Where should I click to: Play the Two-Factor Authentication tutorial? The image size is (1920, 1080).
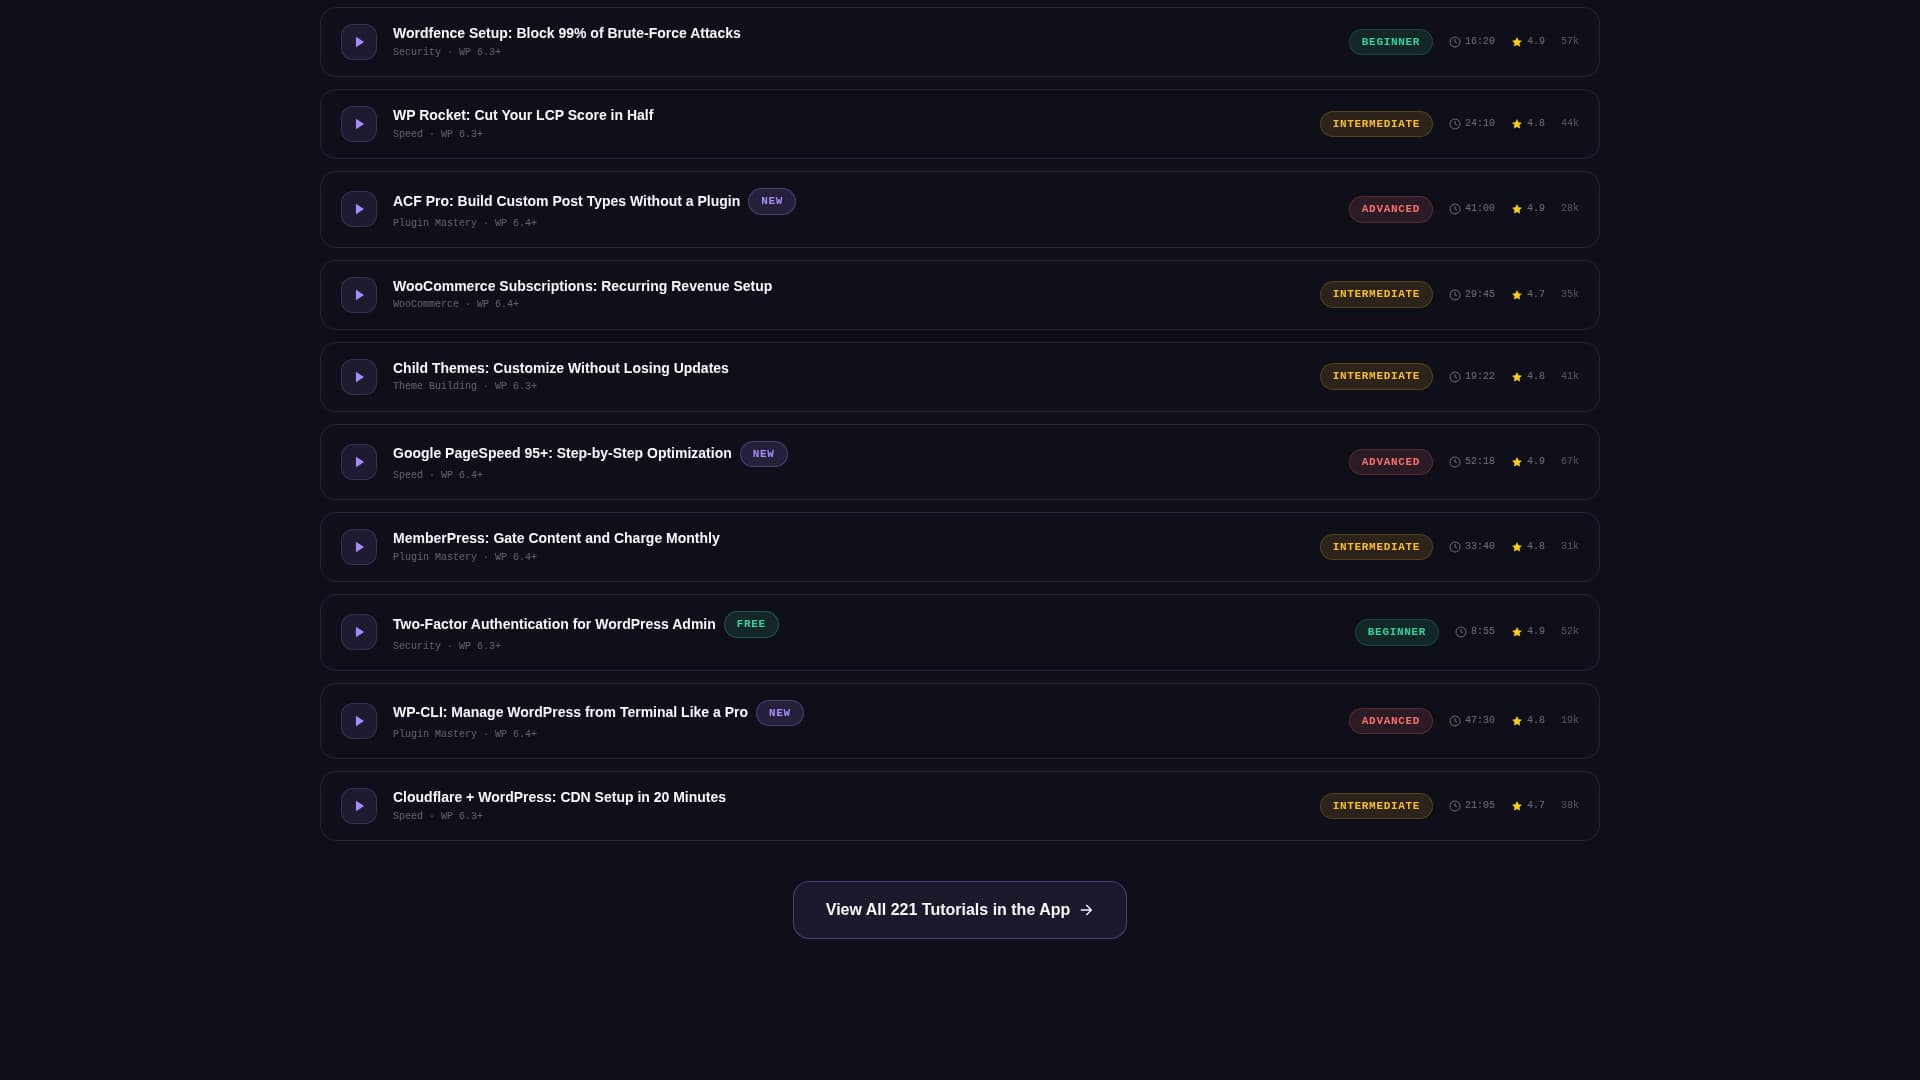359,632
